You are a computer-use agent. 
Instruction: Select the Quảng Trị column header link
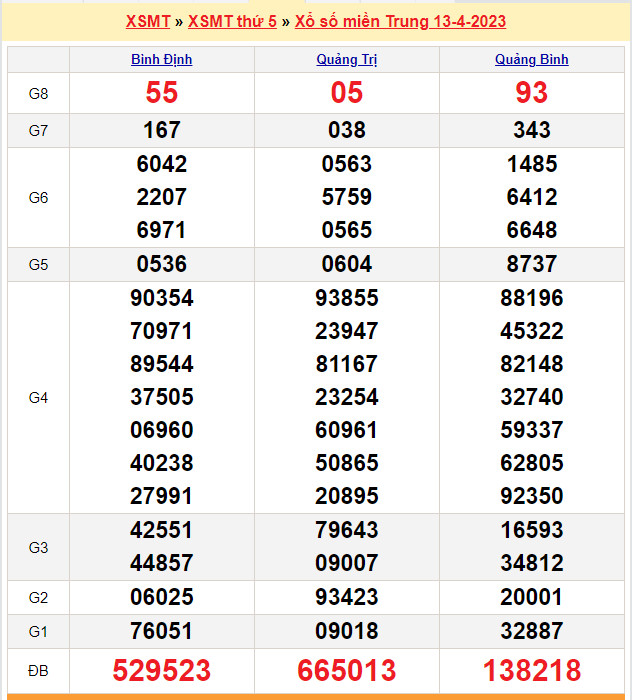point(347,59)
